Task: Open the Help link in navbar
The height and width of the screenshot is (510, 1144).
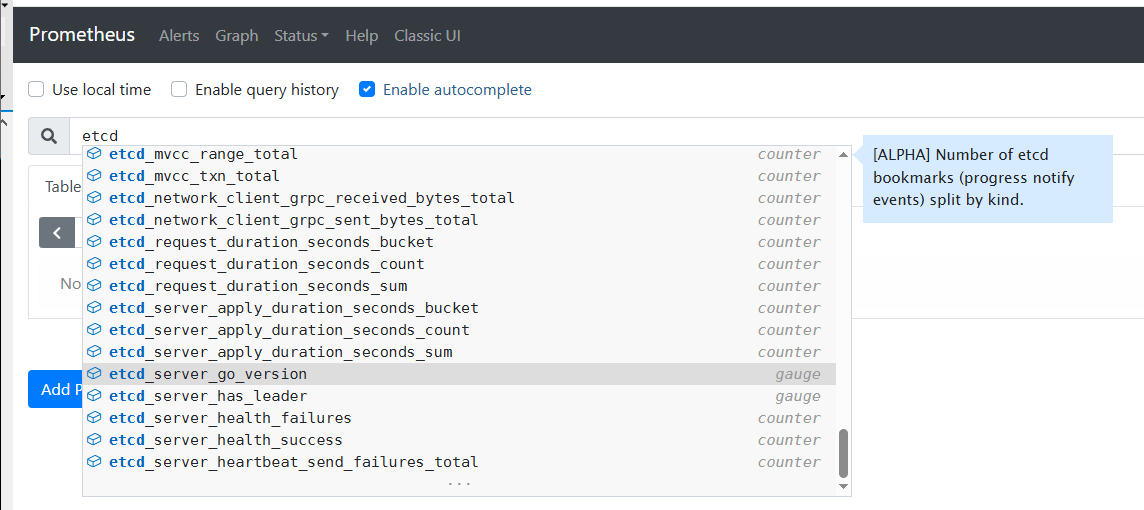Action: tap(362, 36)
